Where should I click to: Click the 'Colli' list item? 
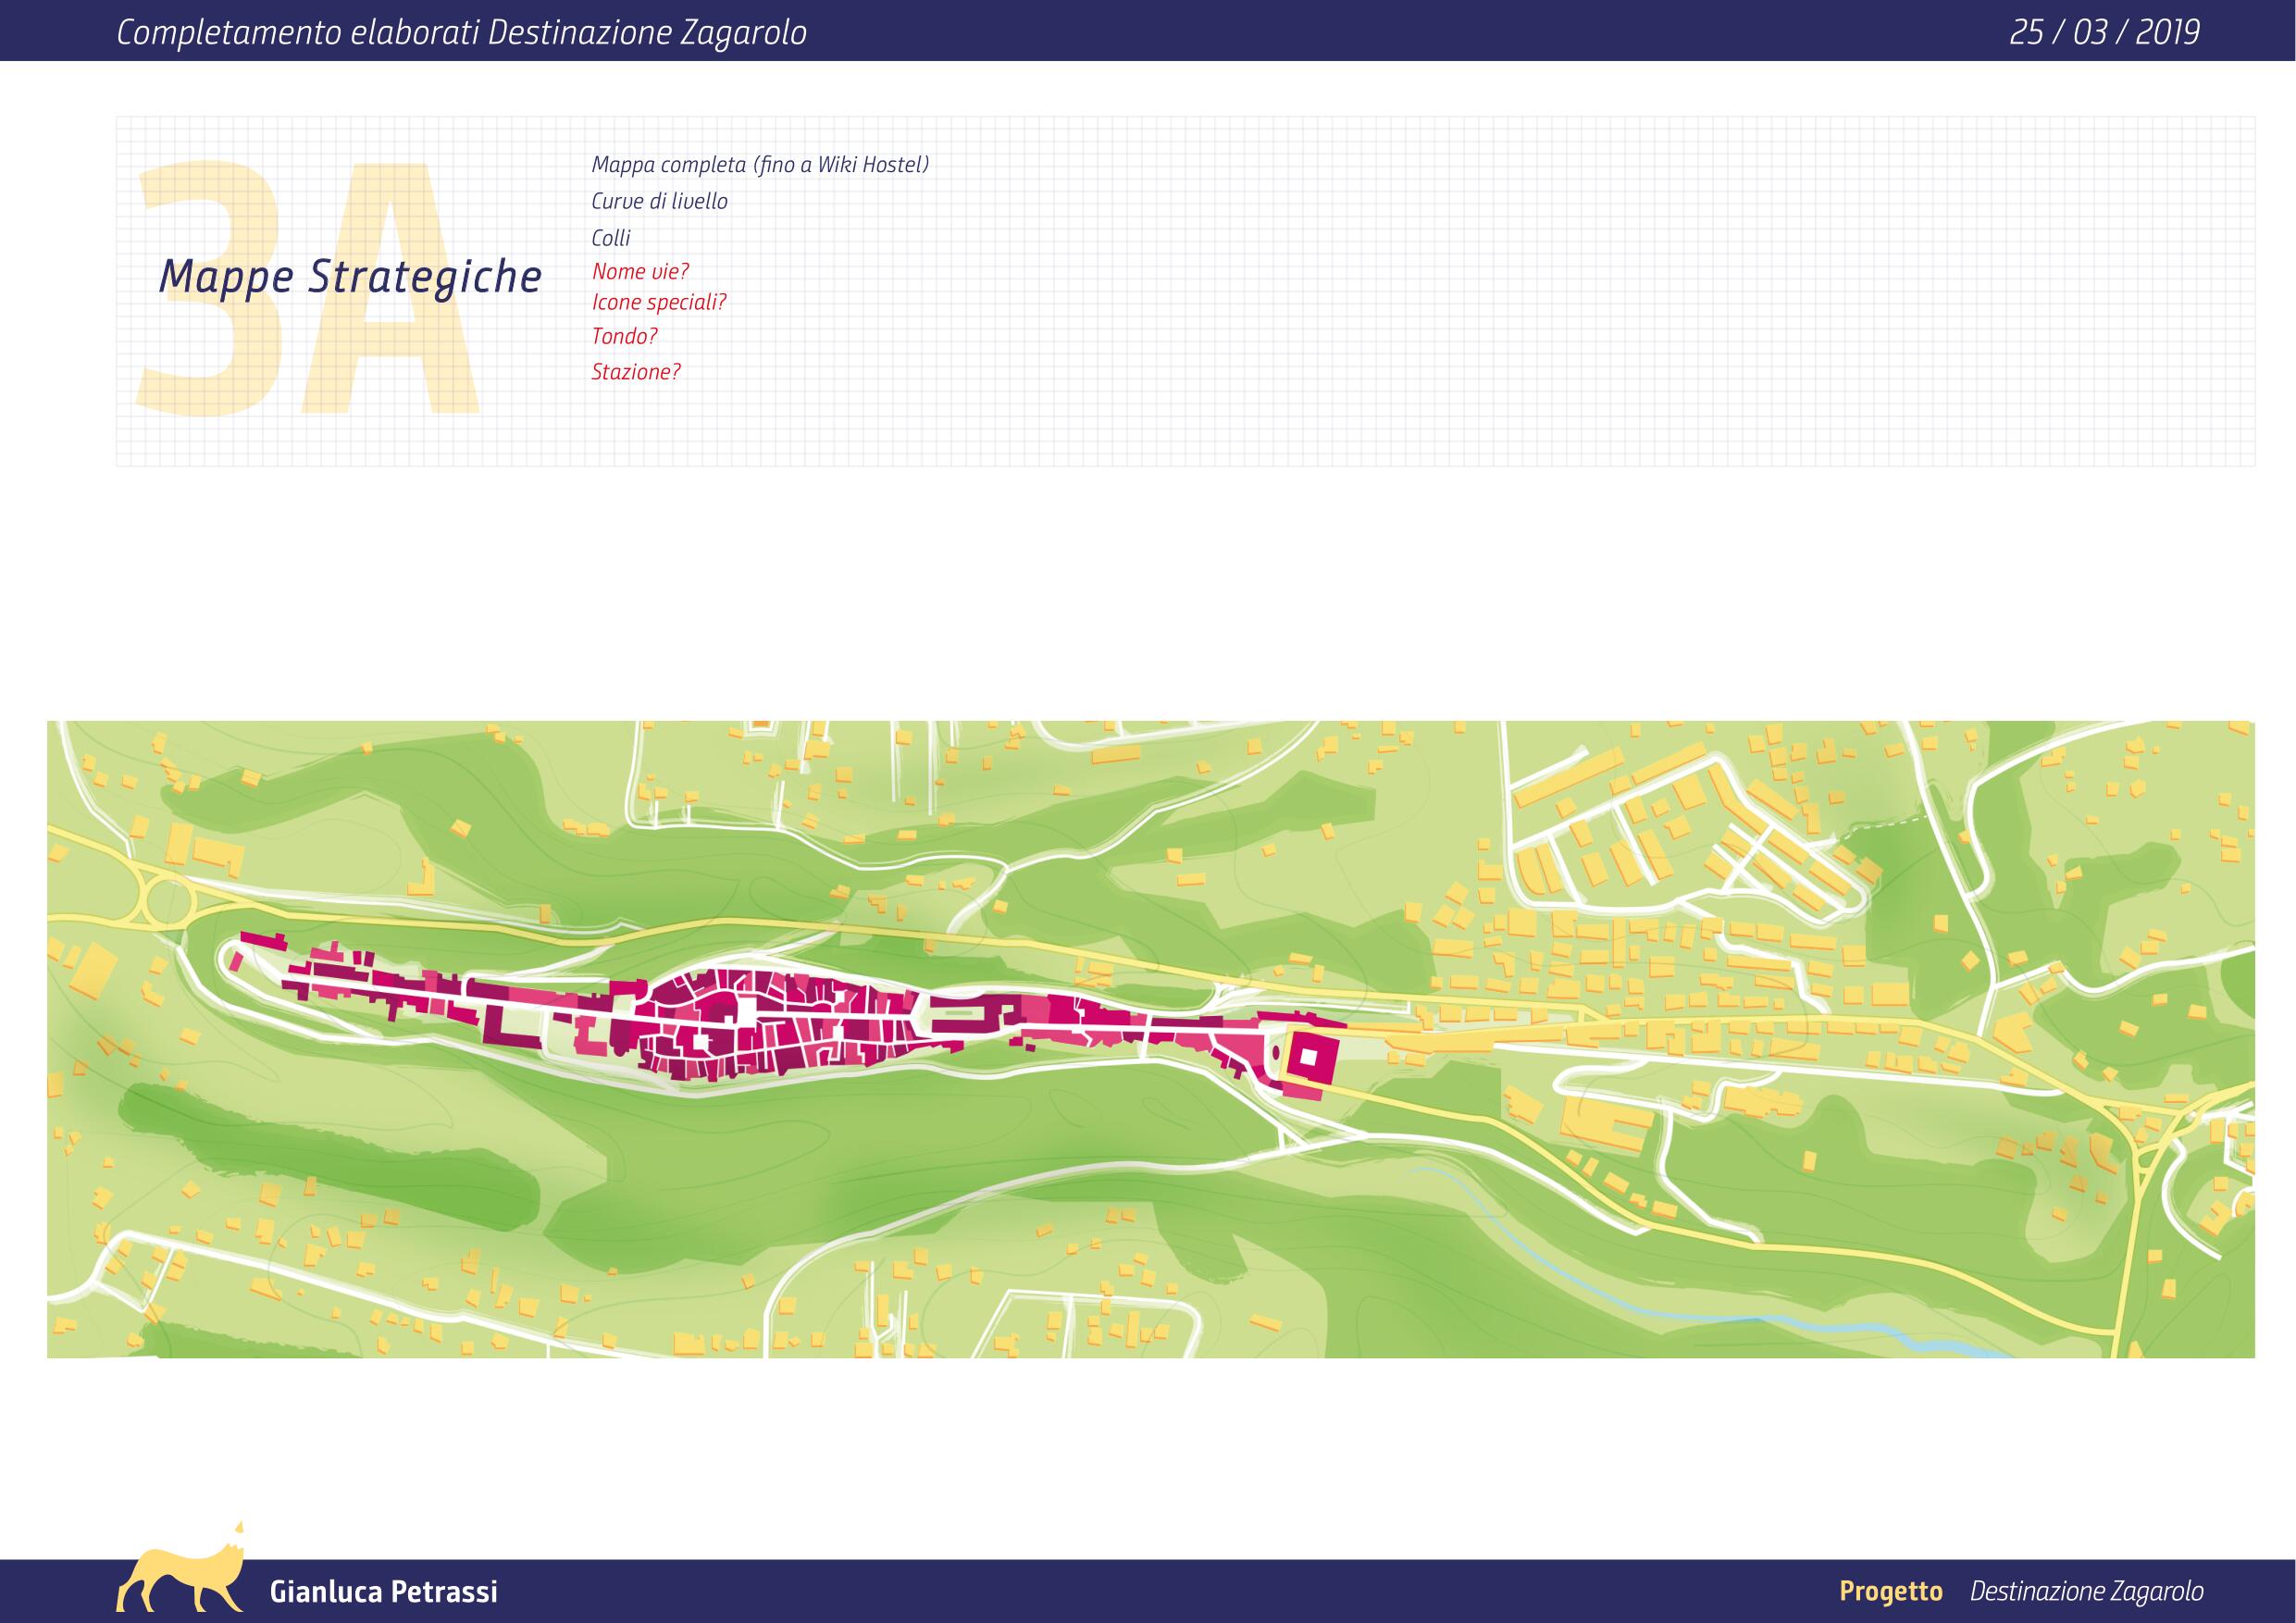[611, 238]
